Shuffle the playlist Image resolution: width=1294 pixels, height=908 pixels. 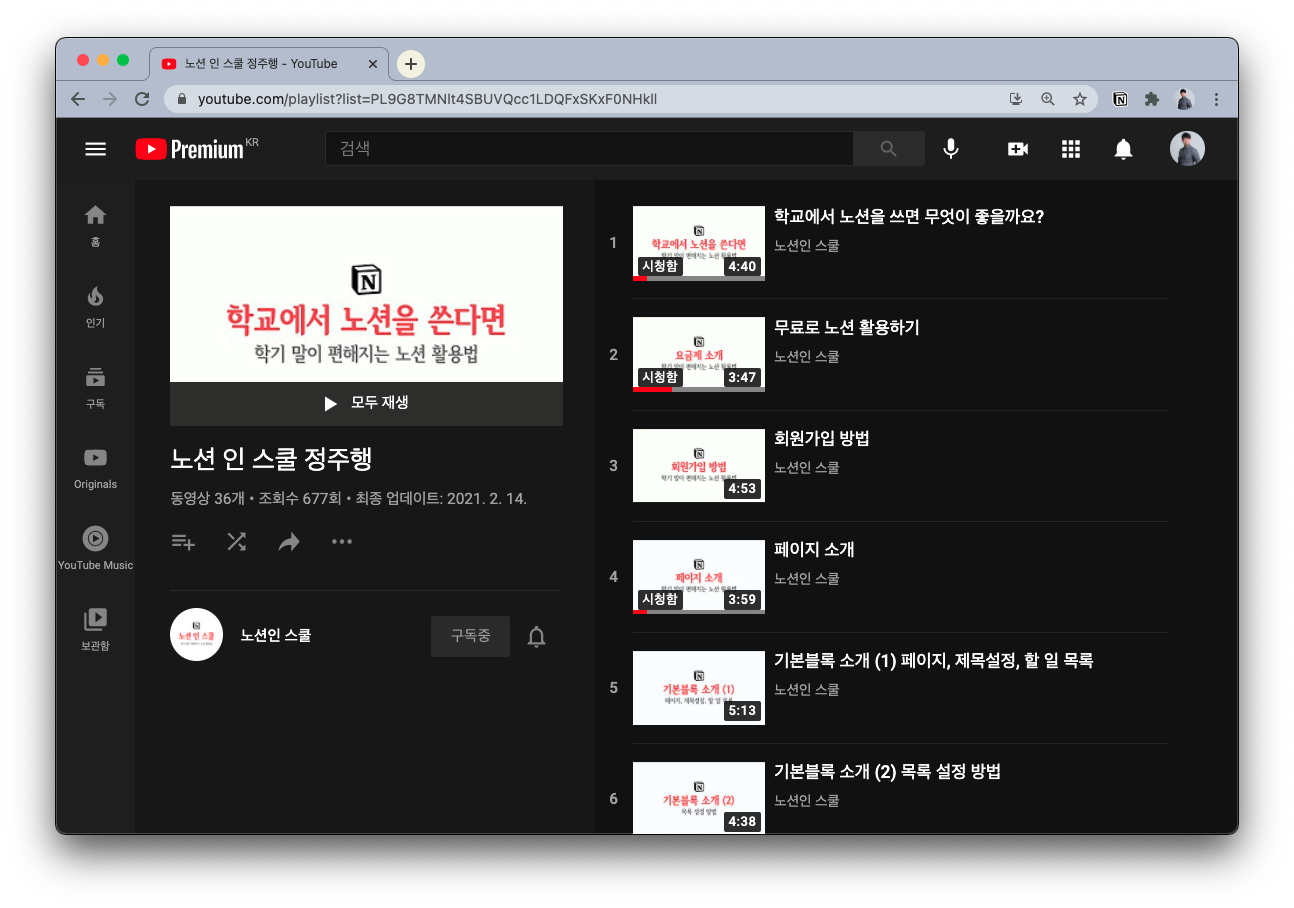point(236,542)
